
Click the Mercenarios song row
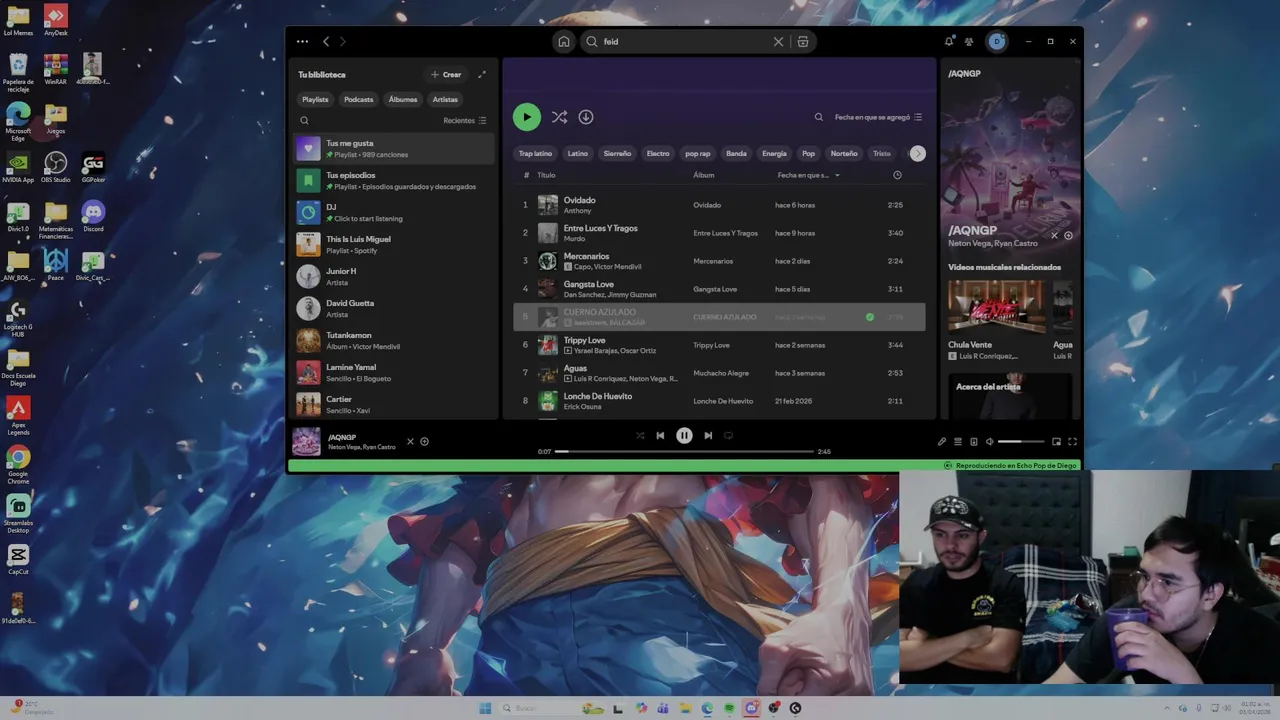719,261
